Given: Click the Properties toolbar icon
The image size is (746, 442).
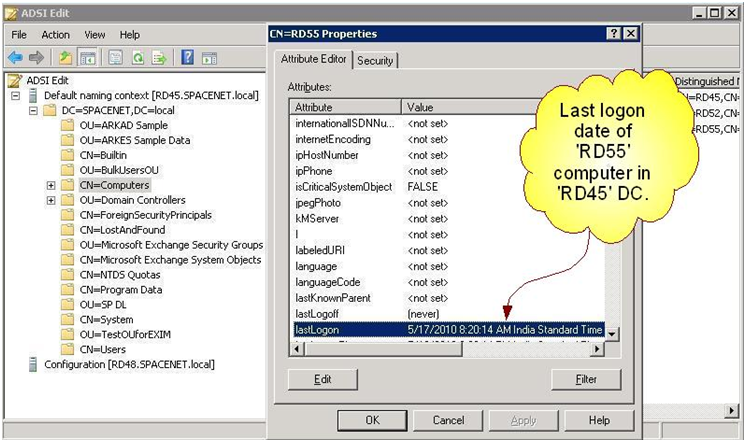Looking at the screenshot, I should coord(114,58).
